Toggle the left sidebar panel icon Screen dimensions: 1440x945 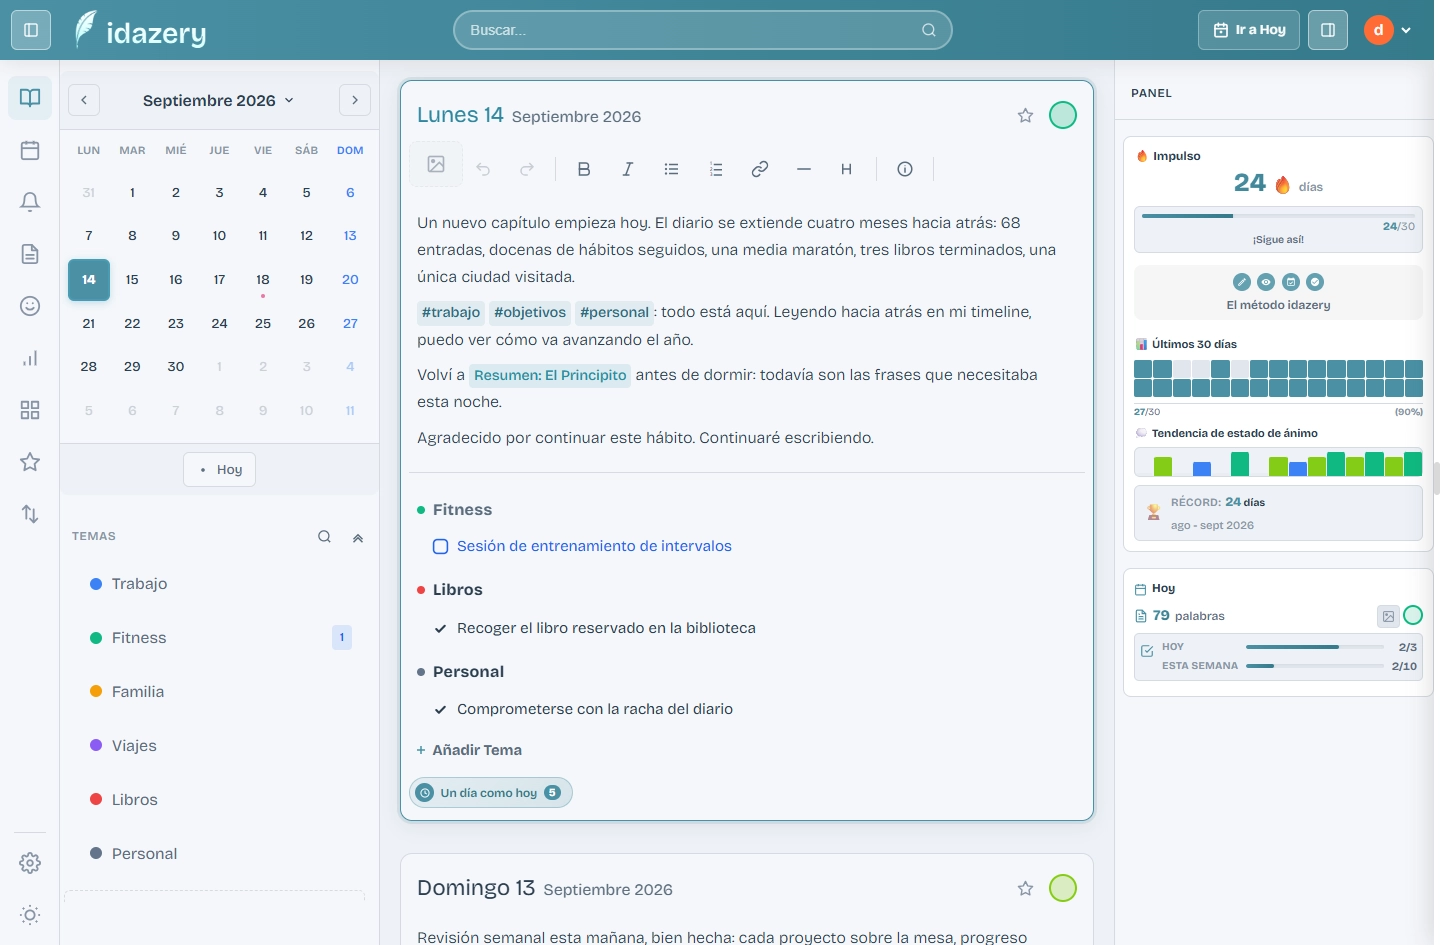coord(30,30)
